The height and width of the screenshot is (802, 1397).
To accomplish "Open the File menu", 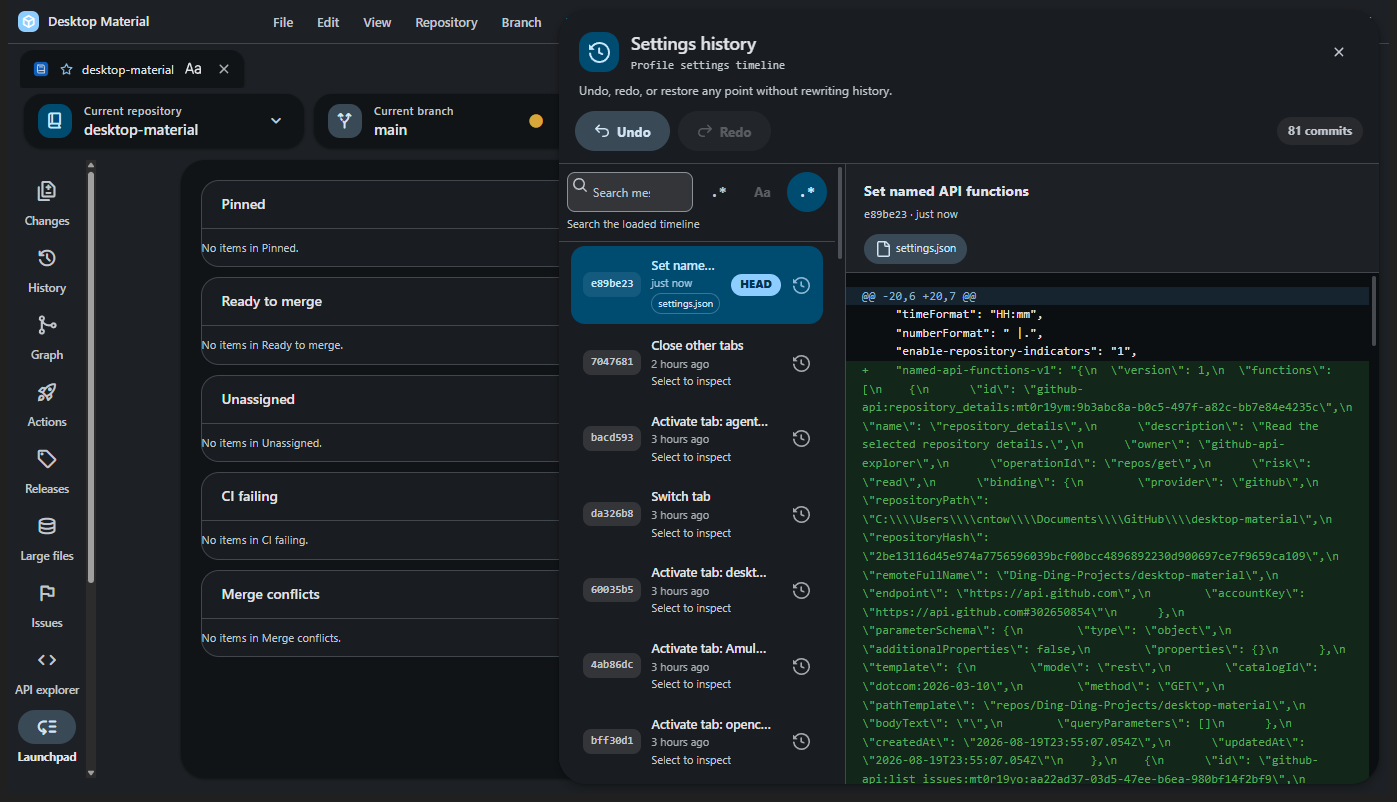I will tap(283, 22).
